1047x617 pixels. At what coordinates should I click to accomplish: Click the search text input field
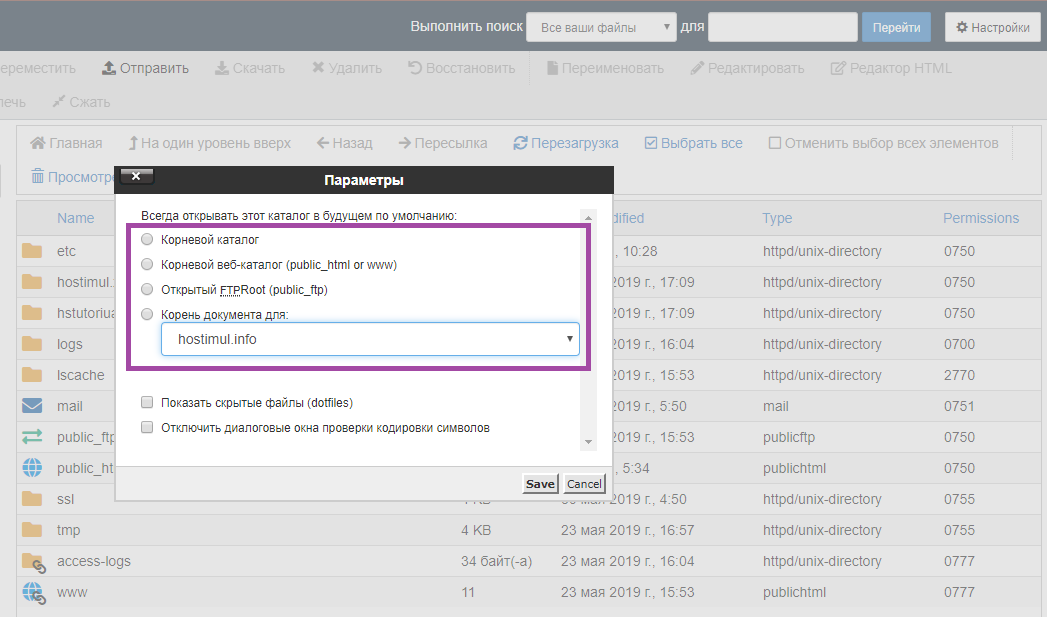[x=782, y=28]
